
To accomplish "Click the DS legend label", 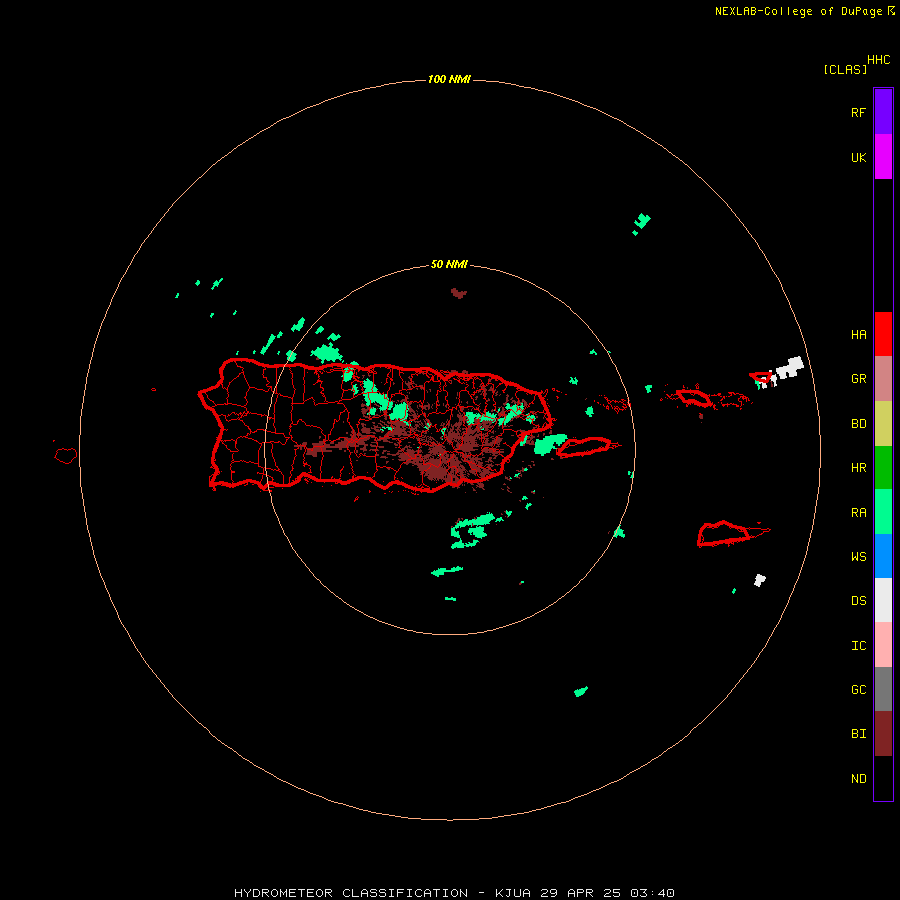I will point(858,601).
